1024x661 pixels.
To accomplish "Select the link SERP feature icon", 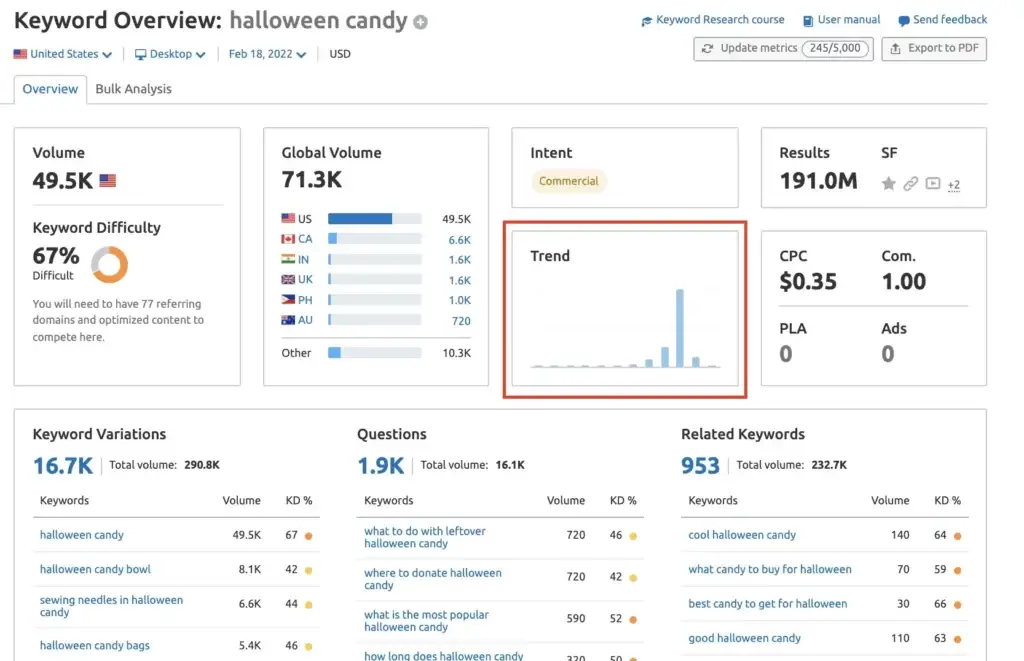I will pos(910,184).
